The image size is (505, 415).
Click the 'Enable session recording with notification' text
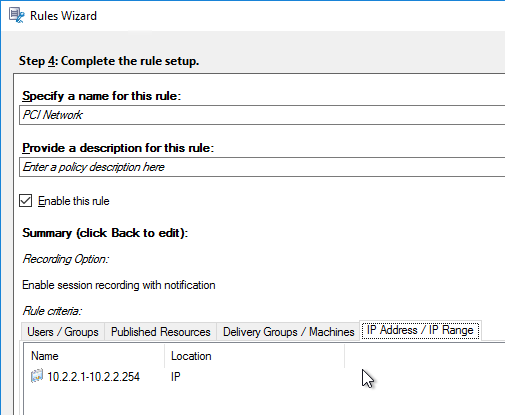pos(119,285)
